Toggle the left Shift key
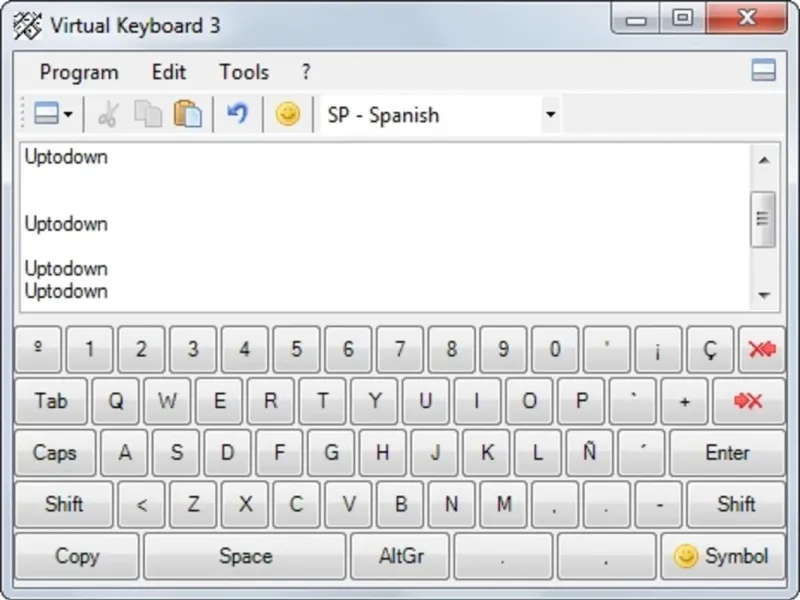 pyautogui.click(x=64, y=504)
